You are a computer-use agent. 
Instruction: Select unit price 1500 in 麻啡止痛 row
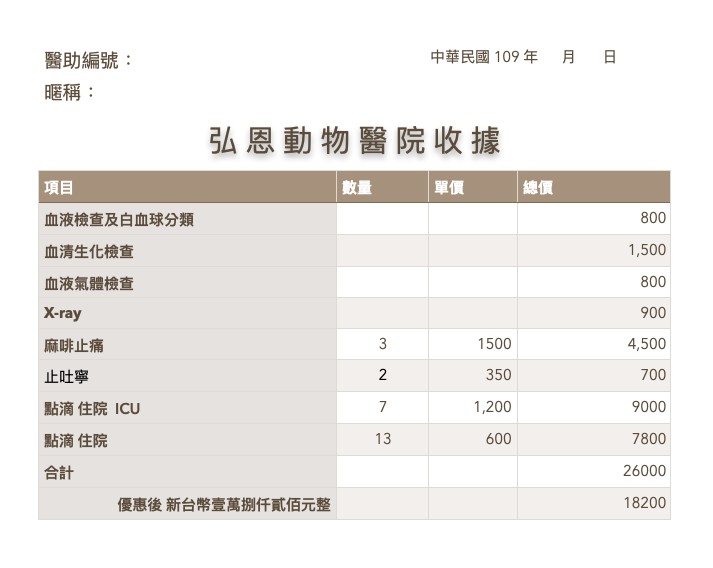point(494,344)
